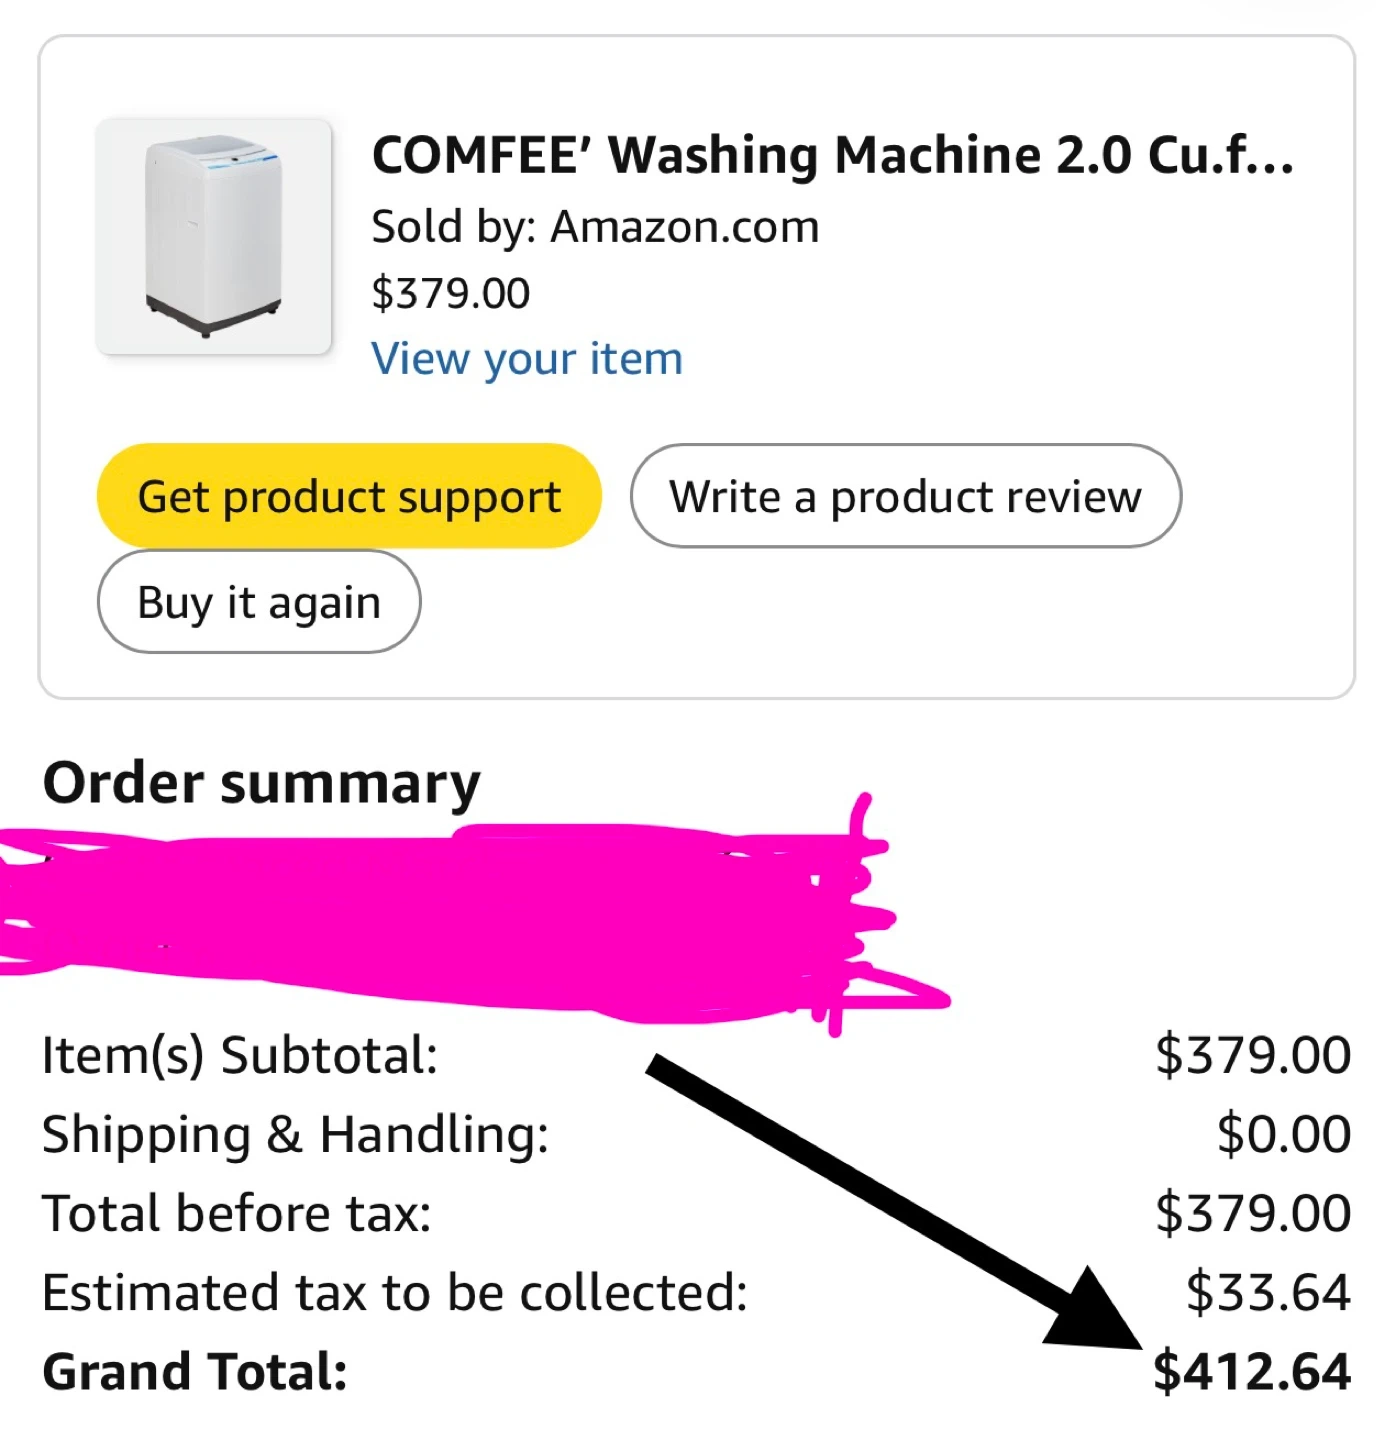
Task: Click the Total before tax amount $379.00
Action: click(1252, 1214)
